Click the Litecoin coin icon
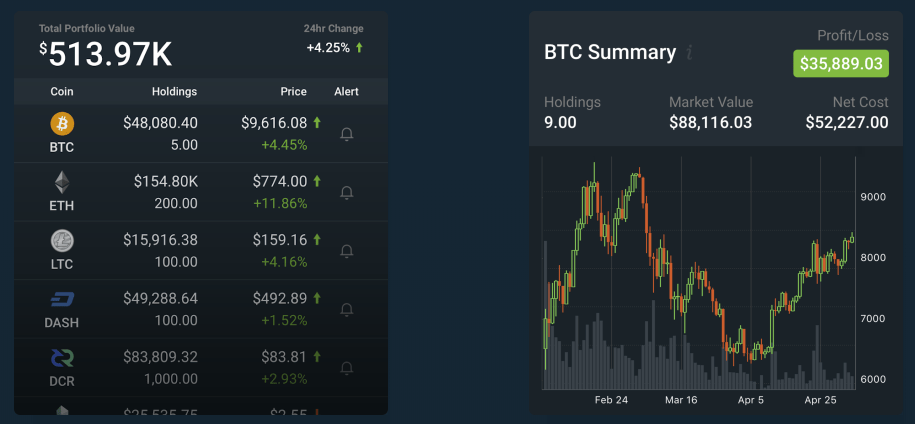This screenshot has height=424, width=915. 62,241
